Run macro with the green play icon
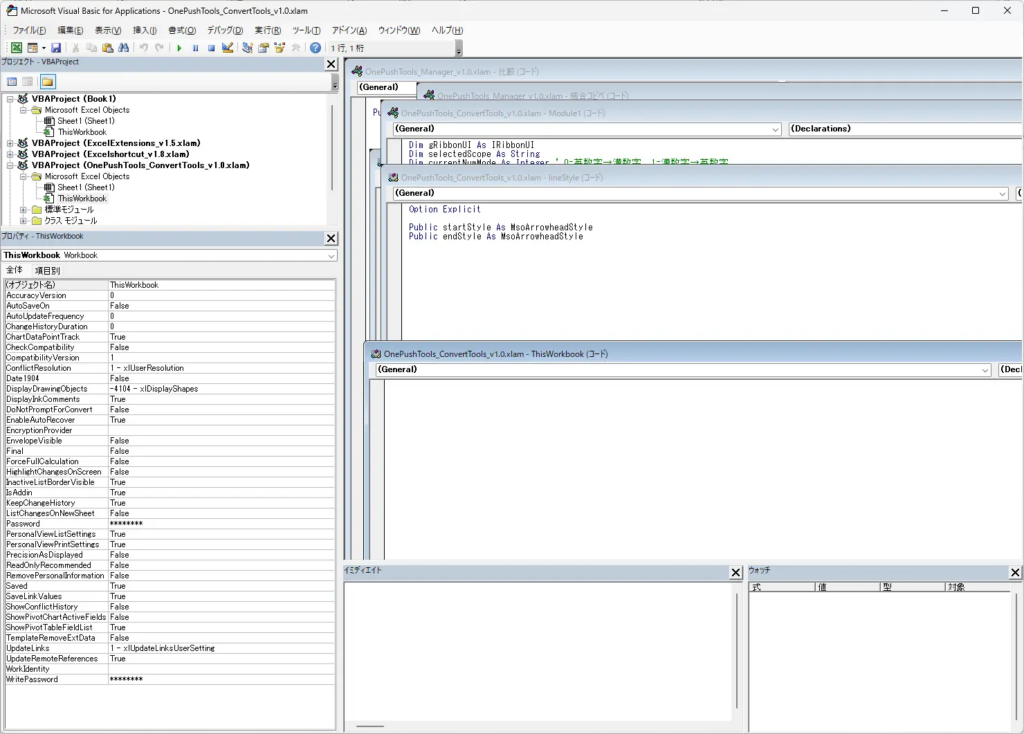The width and height of the screenshot is (1024, 734). 179,48
